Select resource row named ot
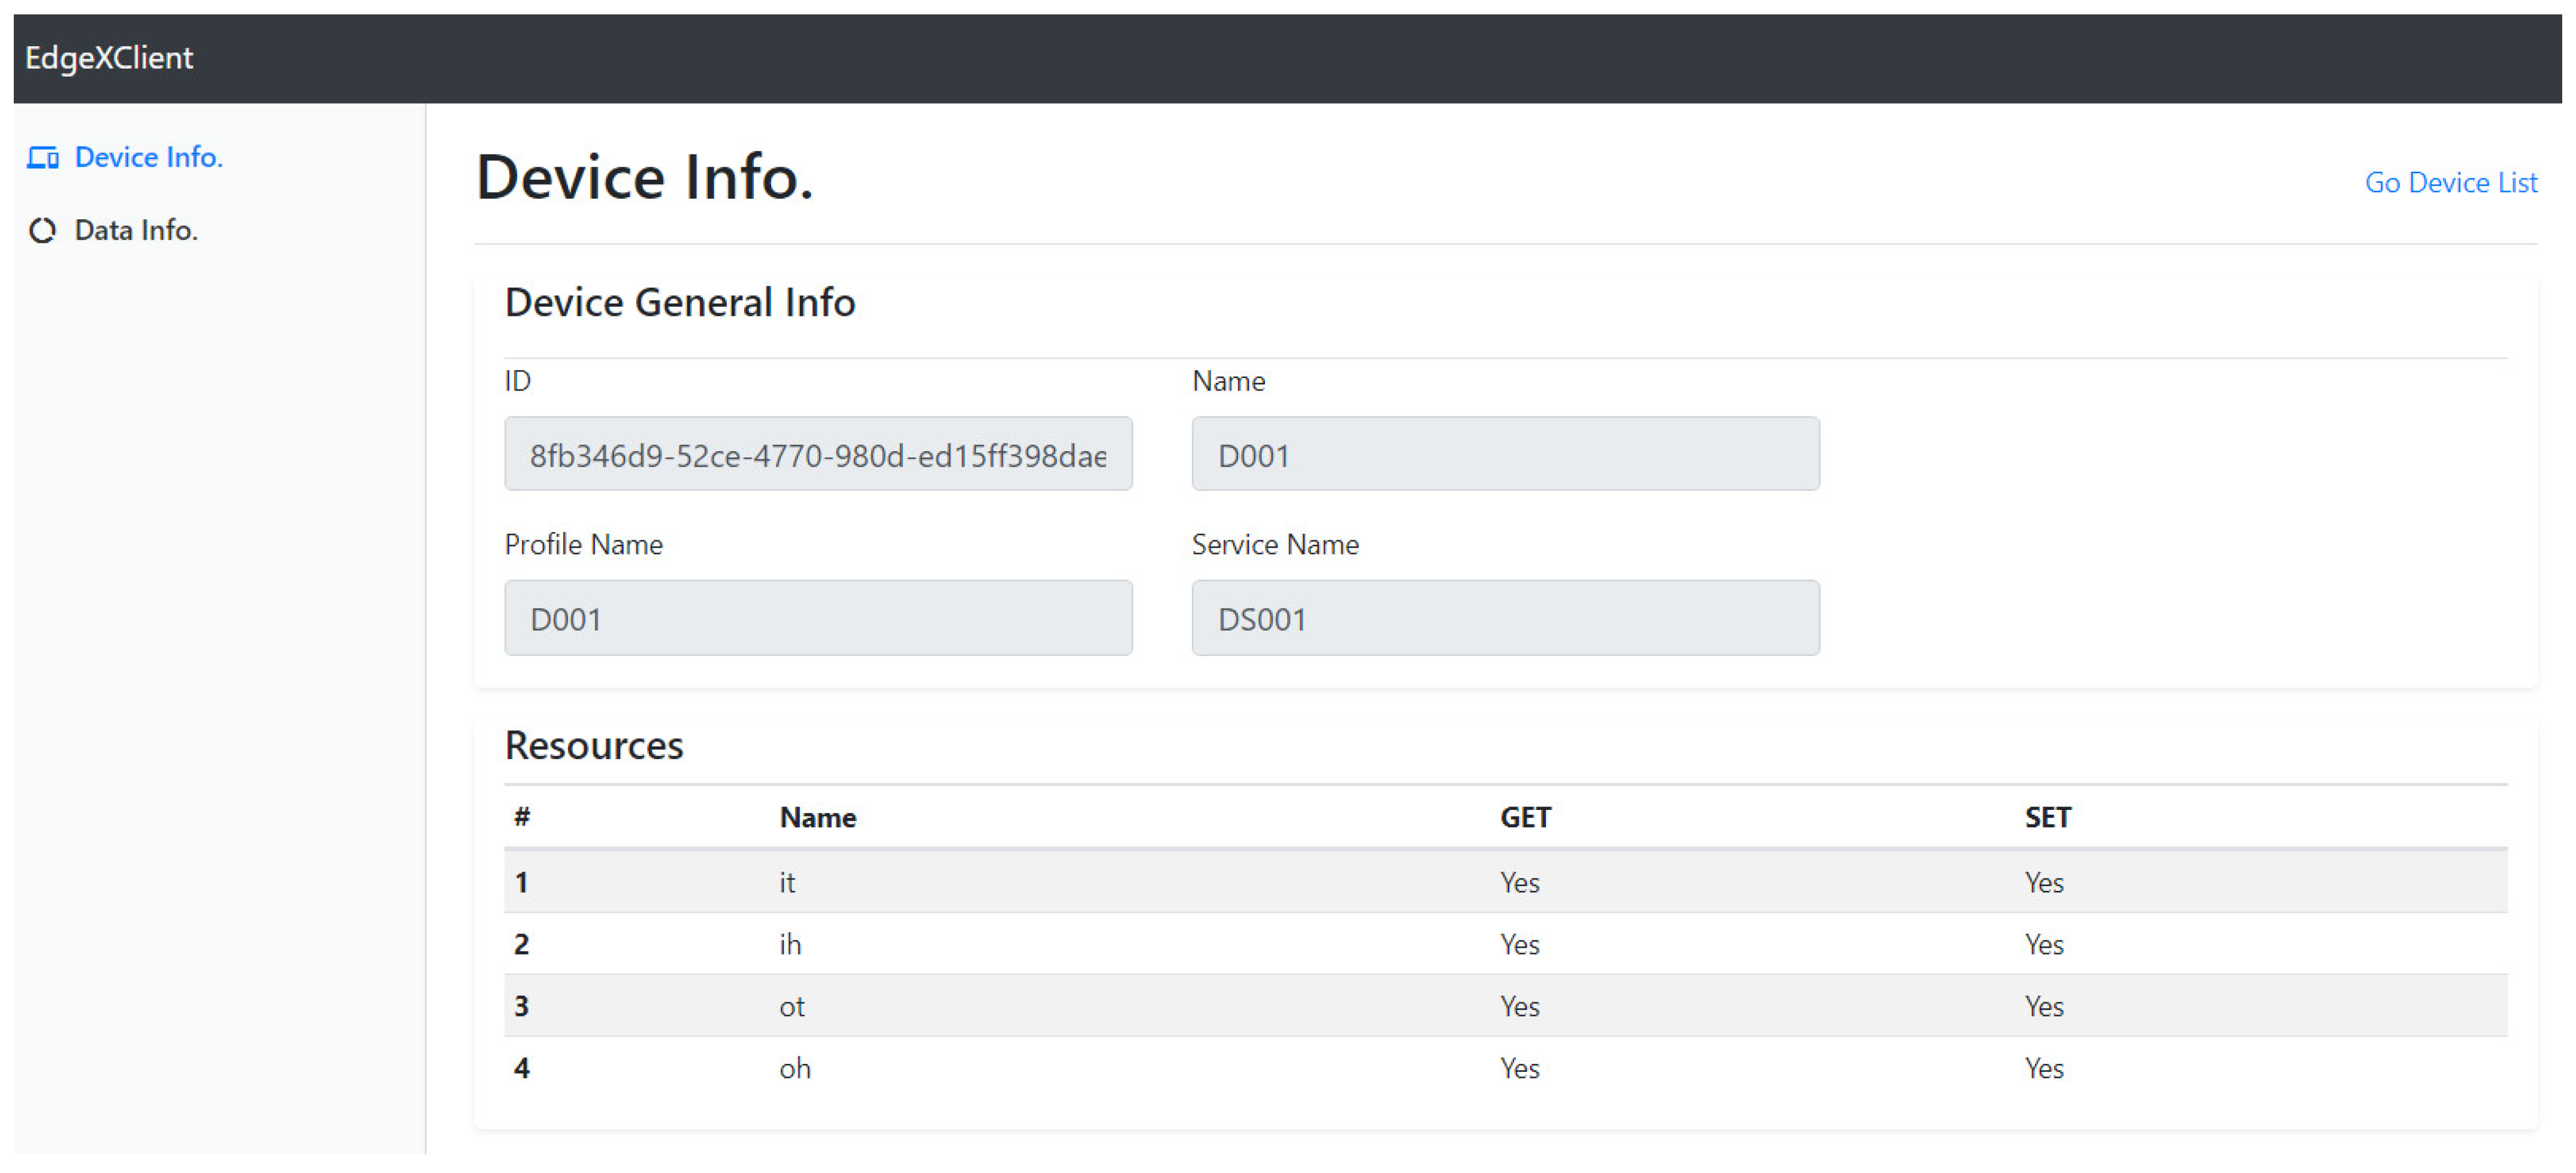The height and width of the screenshot is (1173, 2576). [791, 1006]
